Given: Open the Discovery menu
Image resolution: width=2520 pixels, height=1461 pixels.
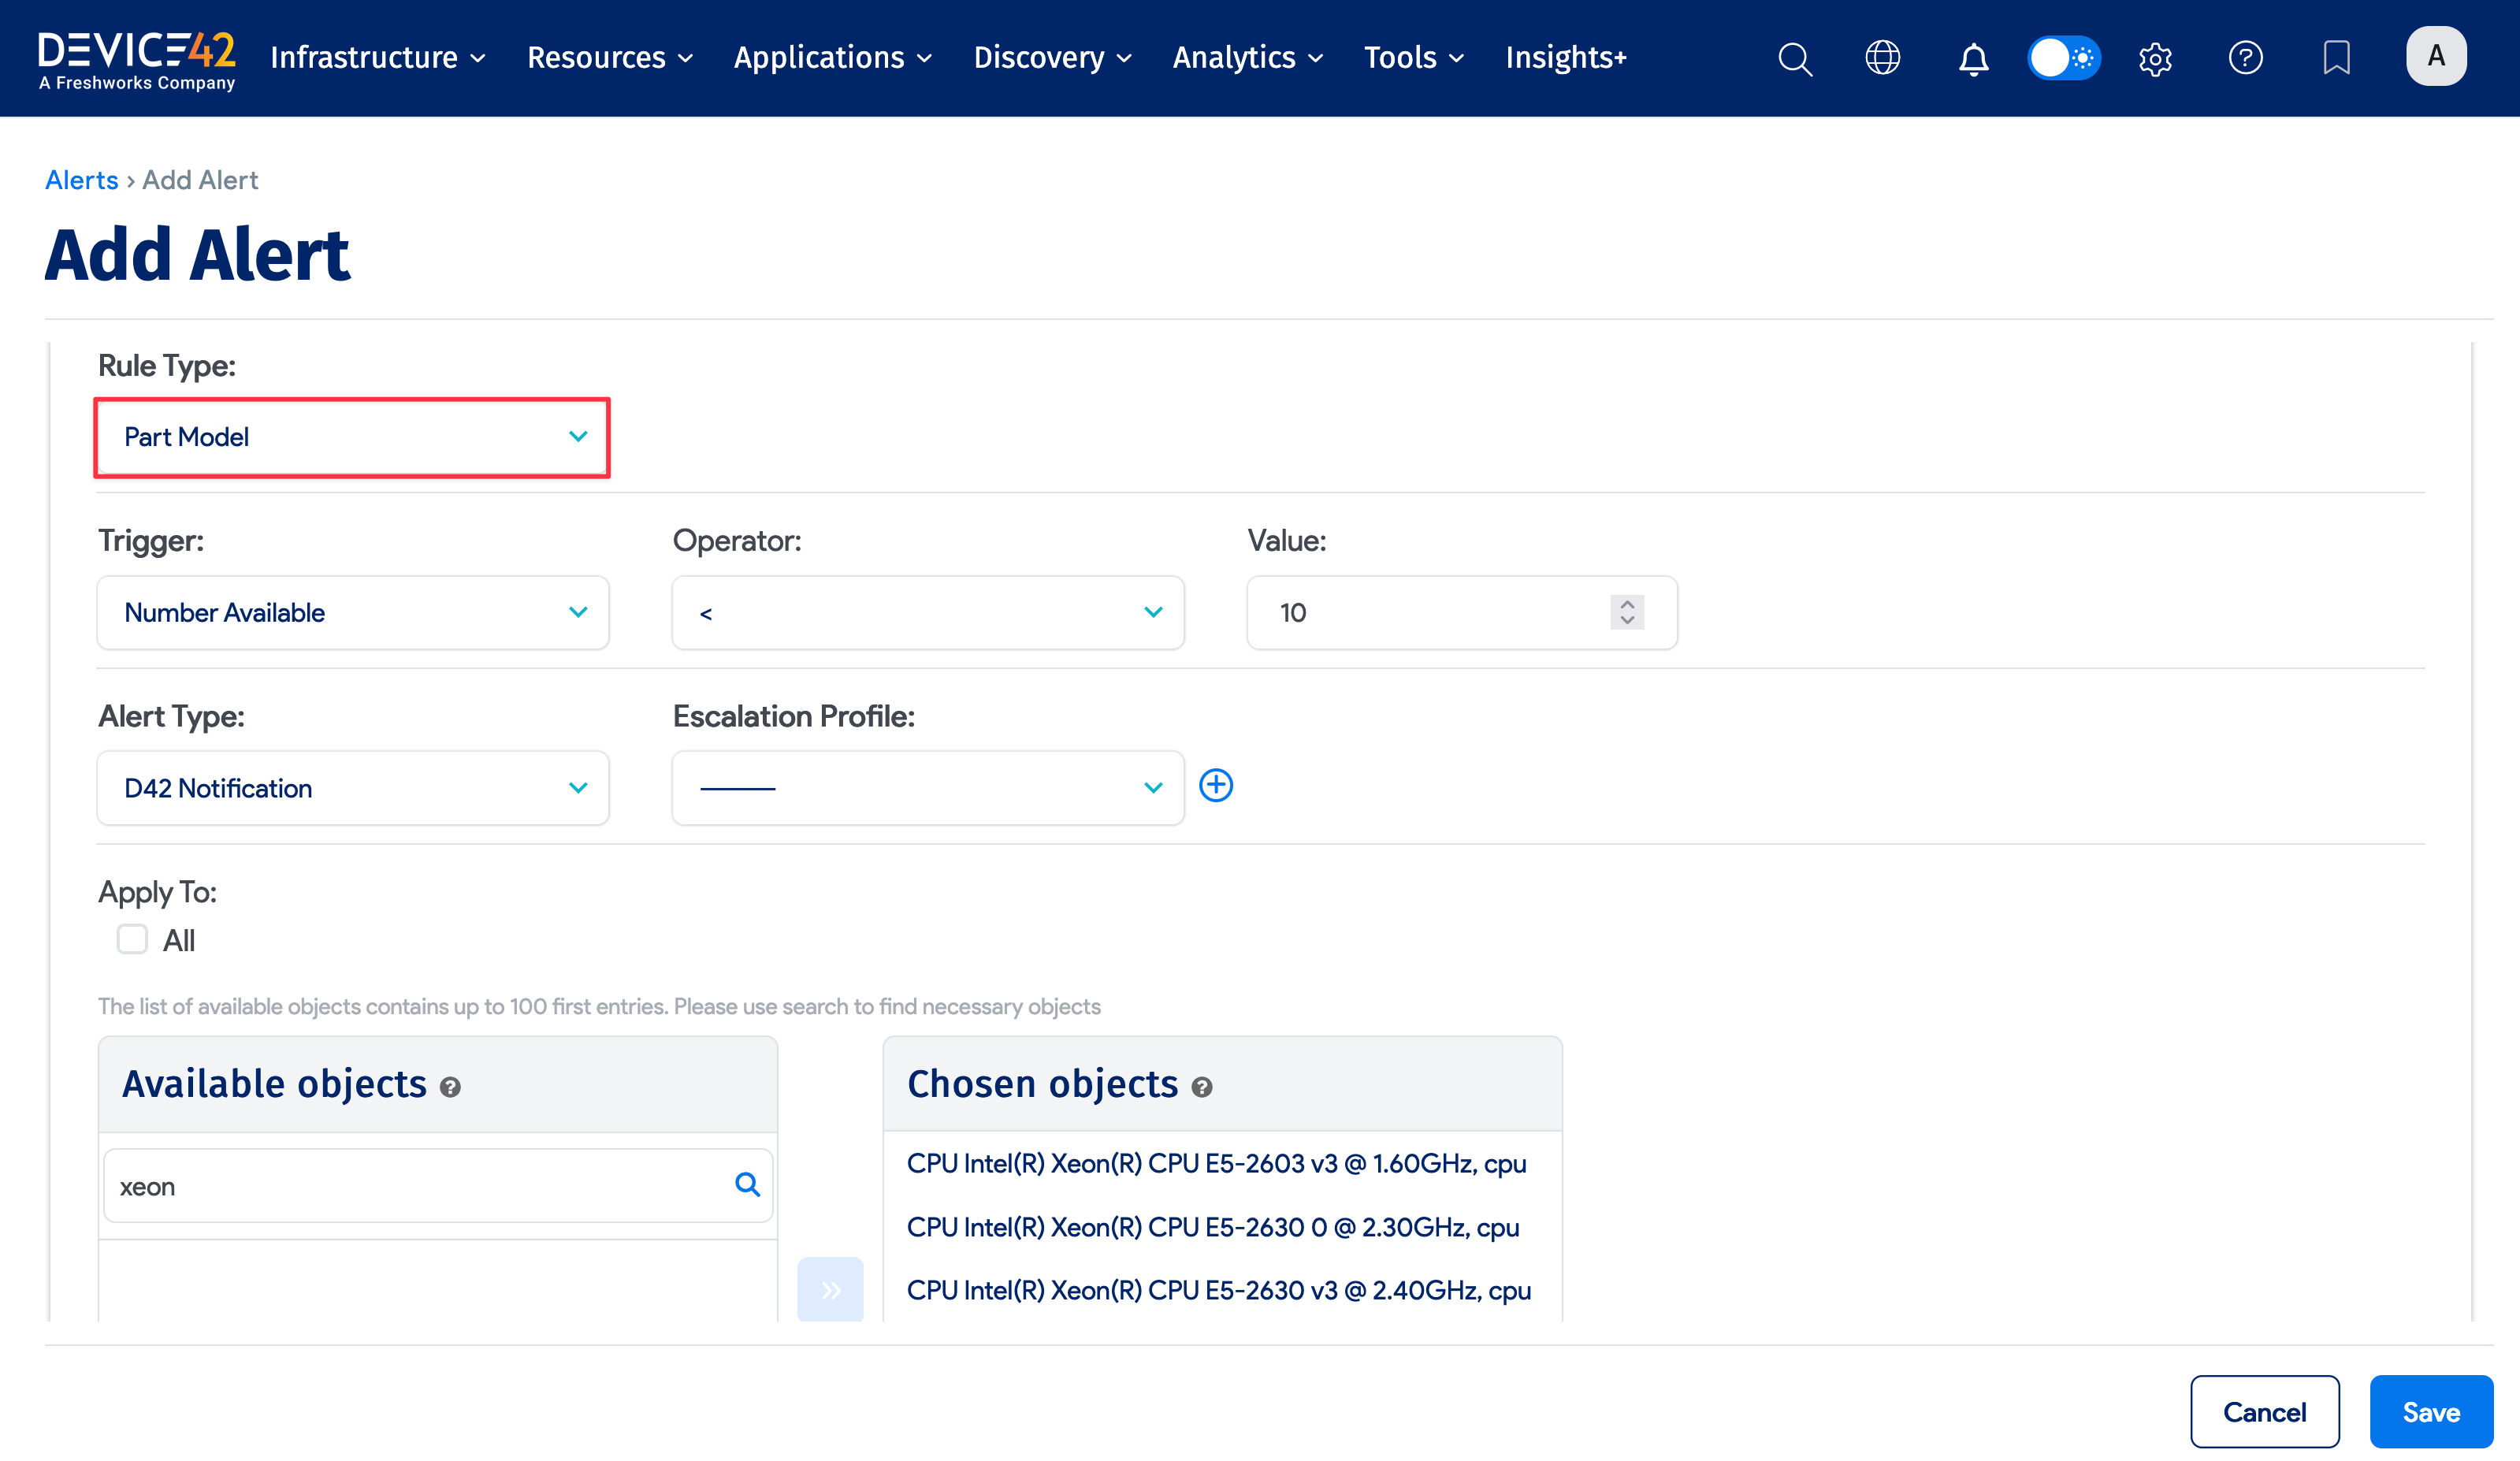Looking at the screenshot, I should pos(1052,58).
